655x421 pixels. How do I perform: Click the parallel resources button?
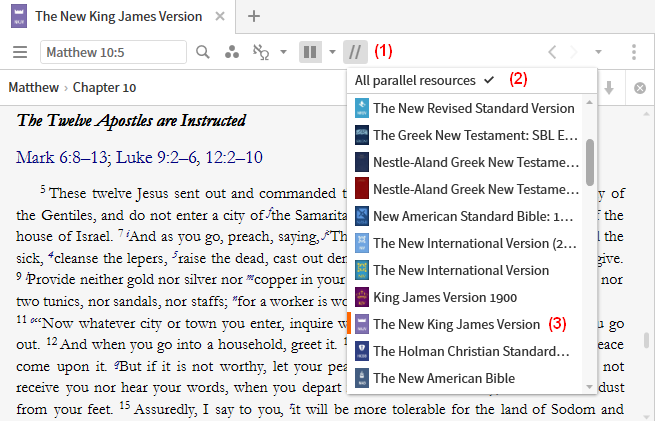tap(355, 52)
